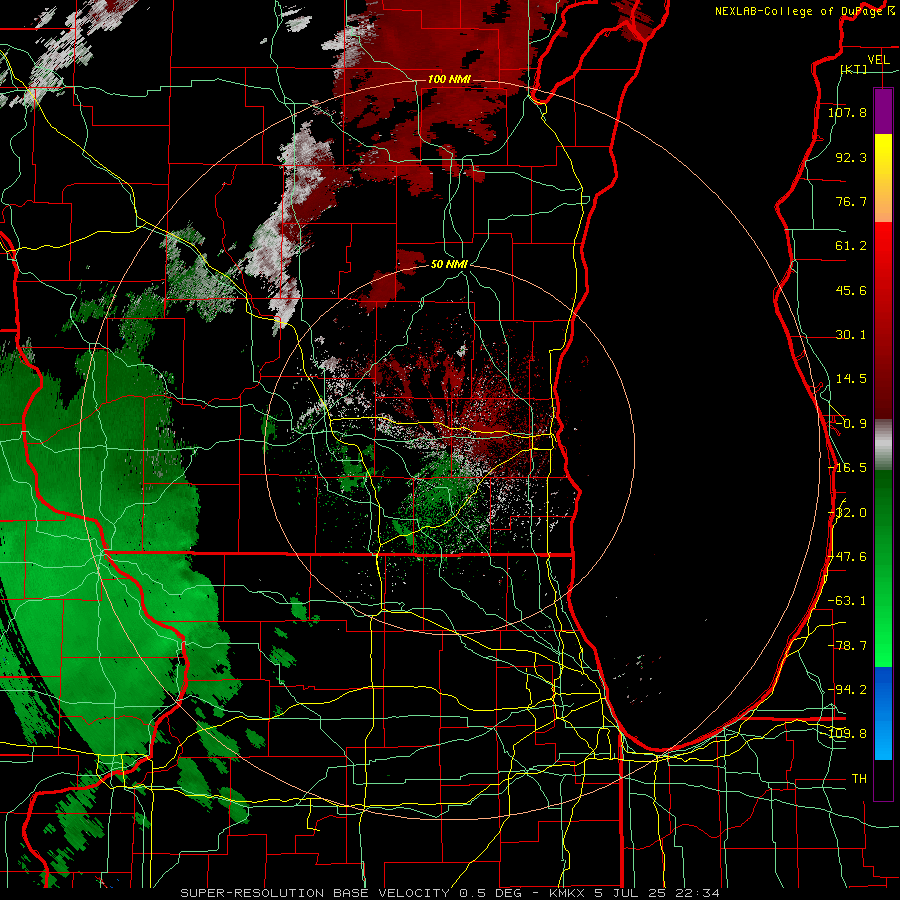
Task: Pick the bright red segment of color bar
Action: coord(883,321)
